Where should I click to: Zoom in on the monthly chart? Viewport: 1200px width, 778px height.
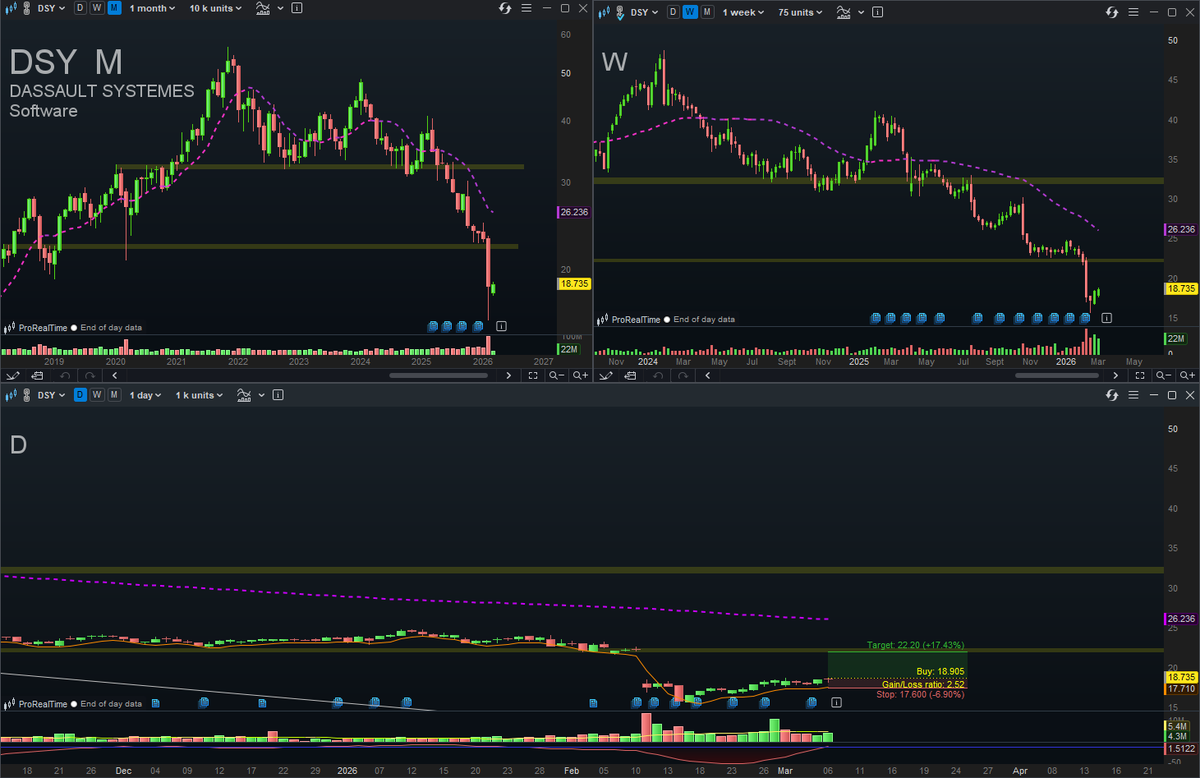click(x=580, y=375)
